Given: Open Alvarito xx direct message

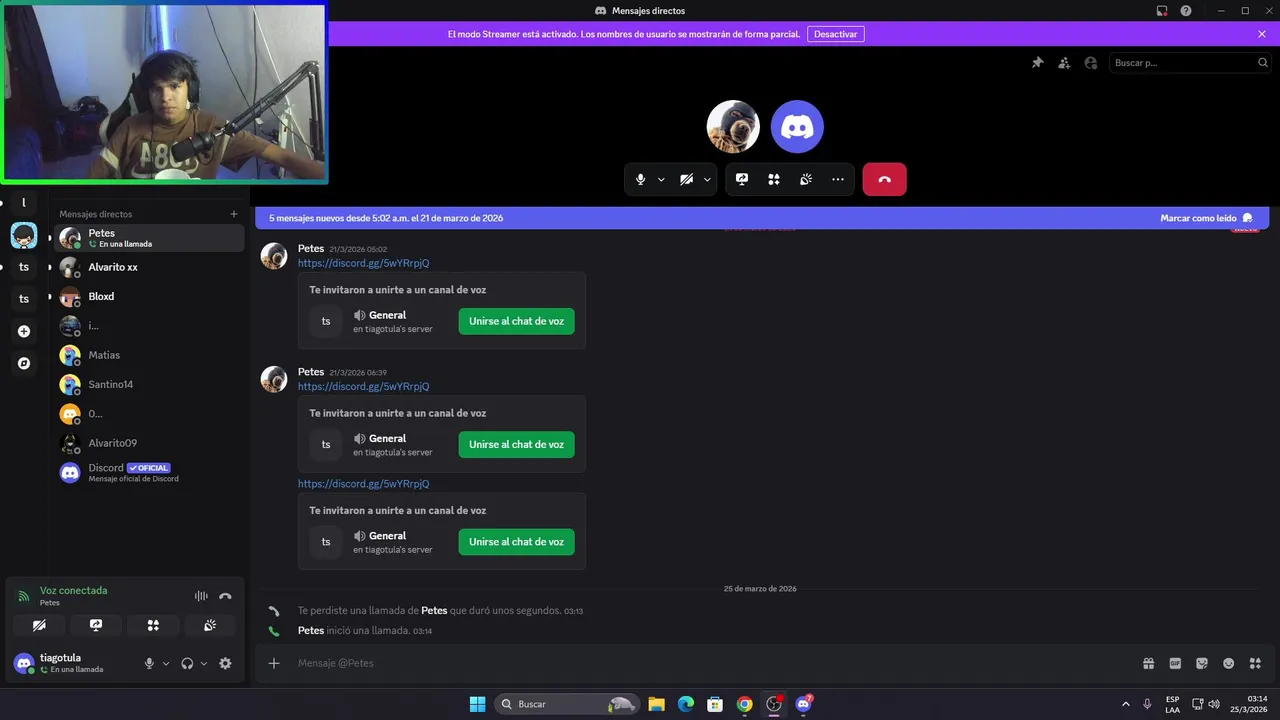Looking at the screenshot, I should click(x=149, y=267).
